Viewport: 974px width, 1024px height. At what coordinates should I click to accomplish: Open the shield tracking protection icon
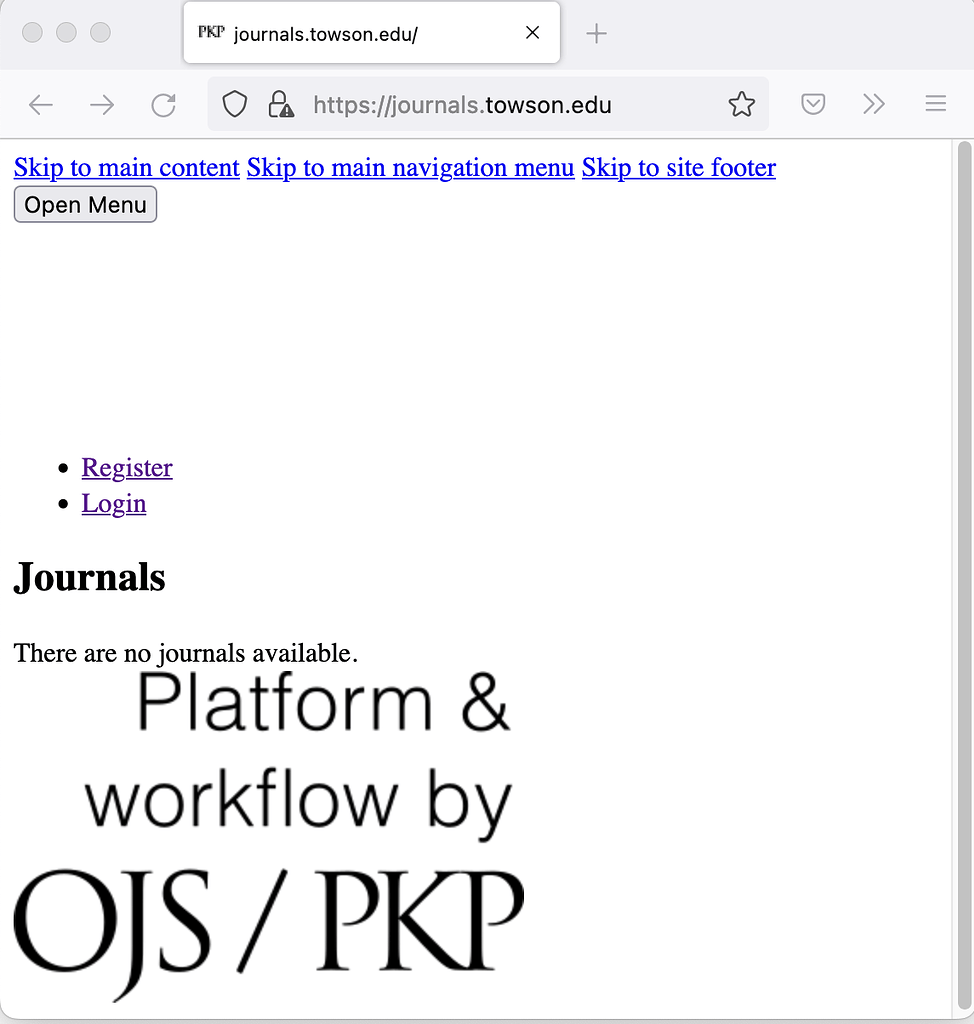point(234,105)
